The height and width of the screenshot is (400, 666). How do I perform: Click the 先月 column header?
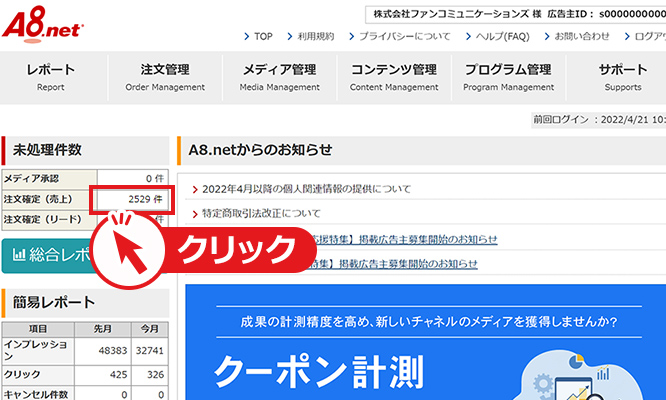point(103,329)
